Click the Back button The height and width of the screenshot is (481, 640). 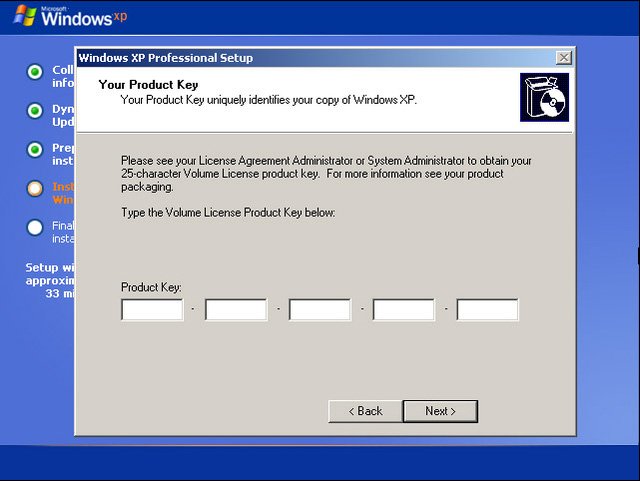click(x=365, y=411)
